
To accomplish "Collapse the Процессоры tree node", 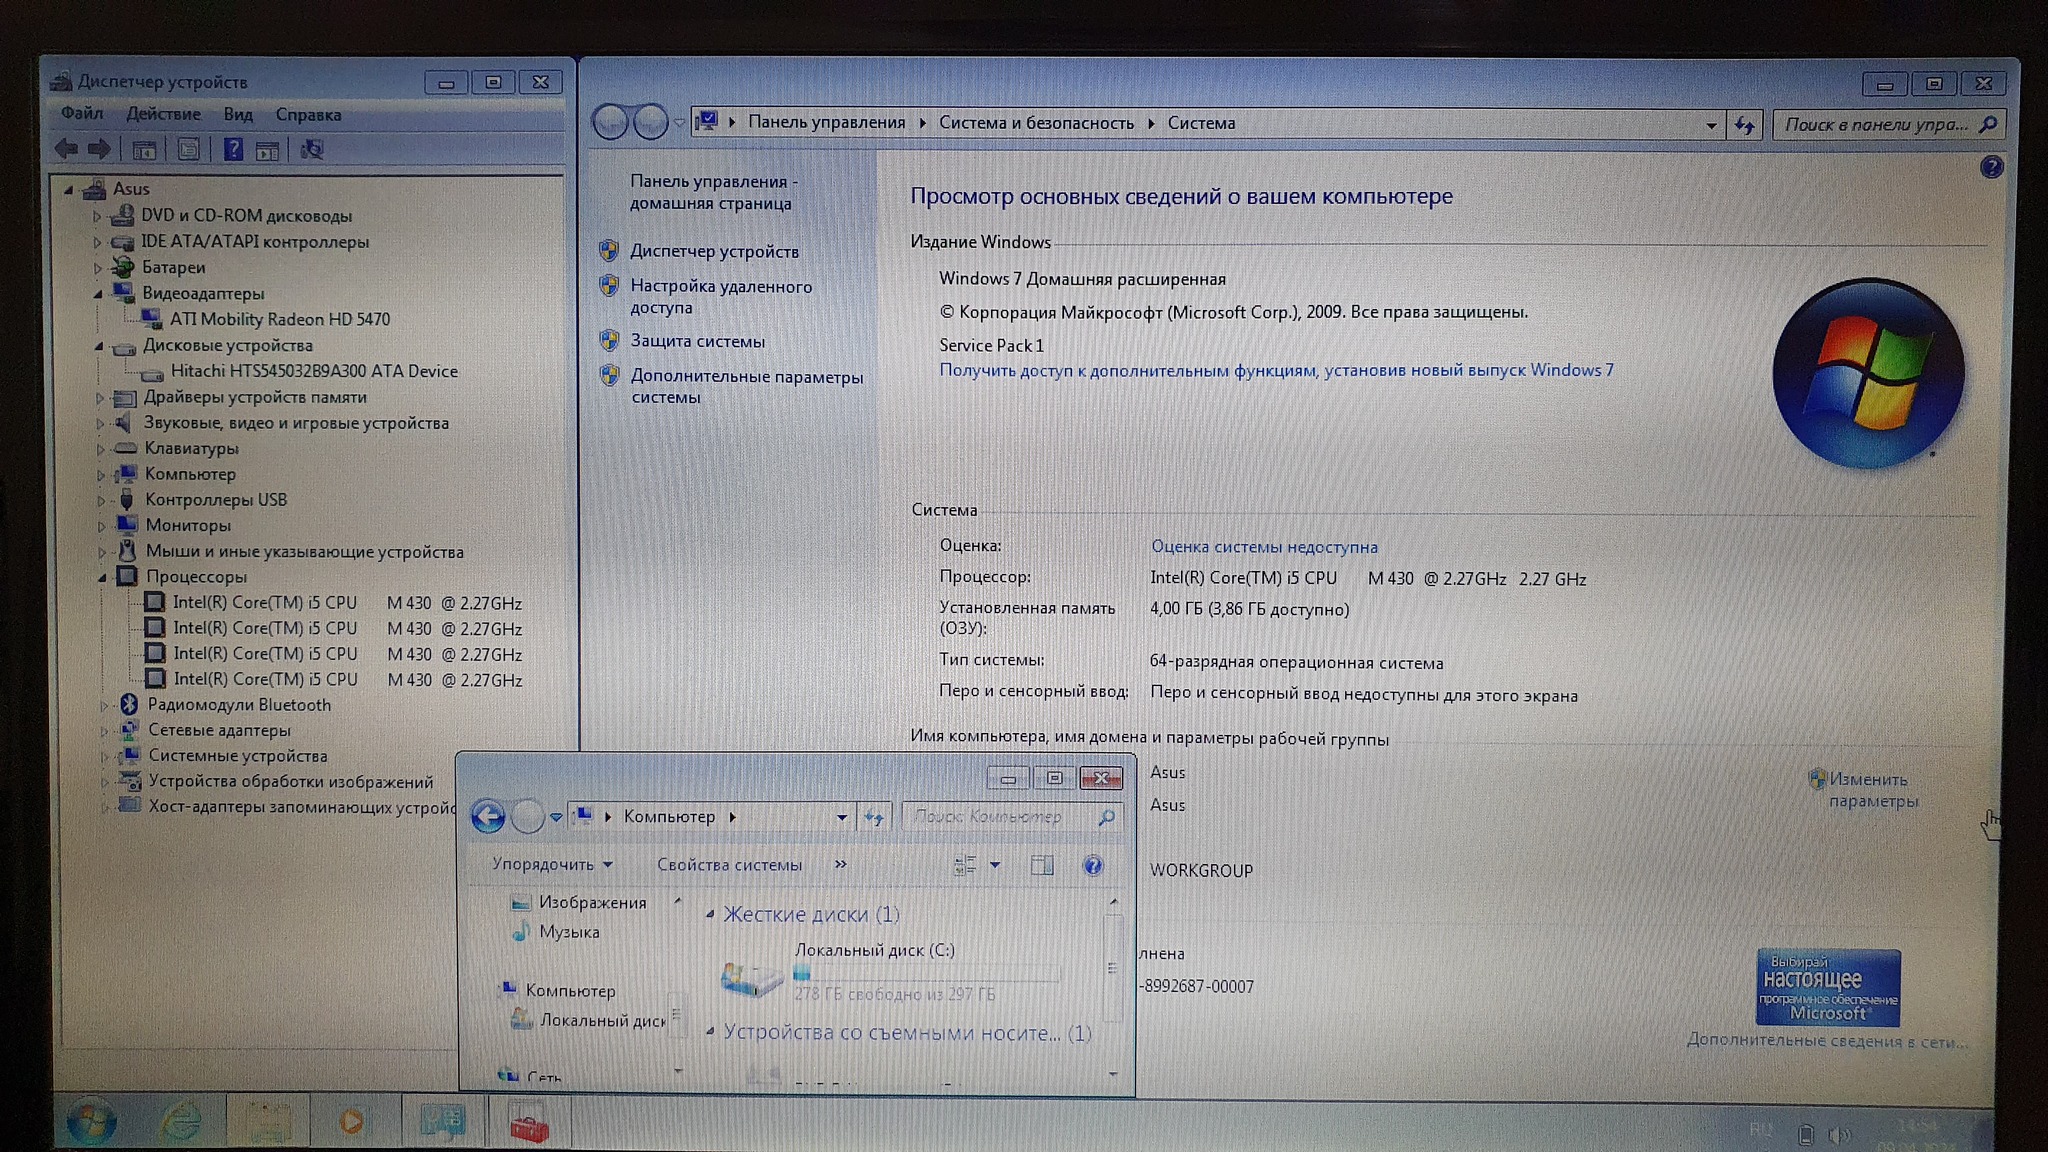I will (x=102, y=577).
